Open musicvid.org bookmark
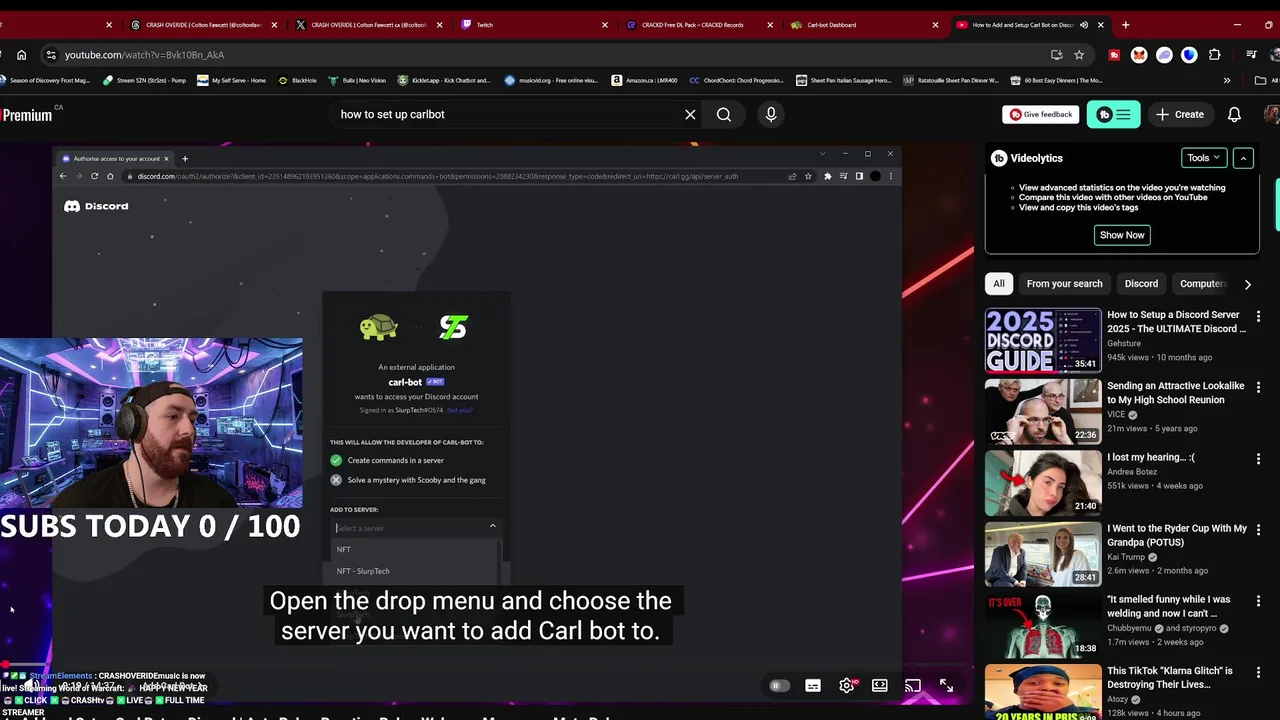 [551, 80]
